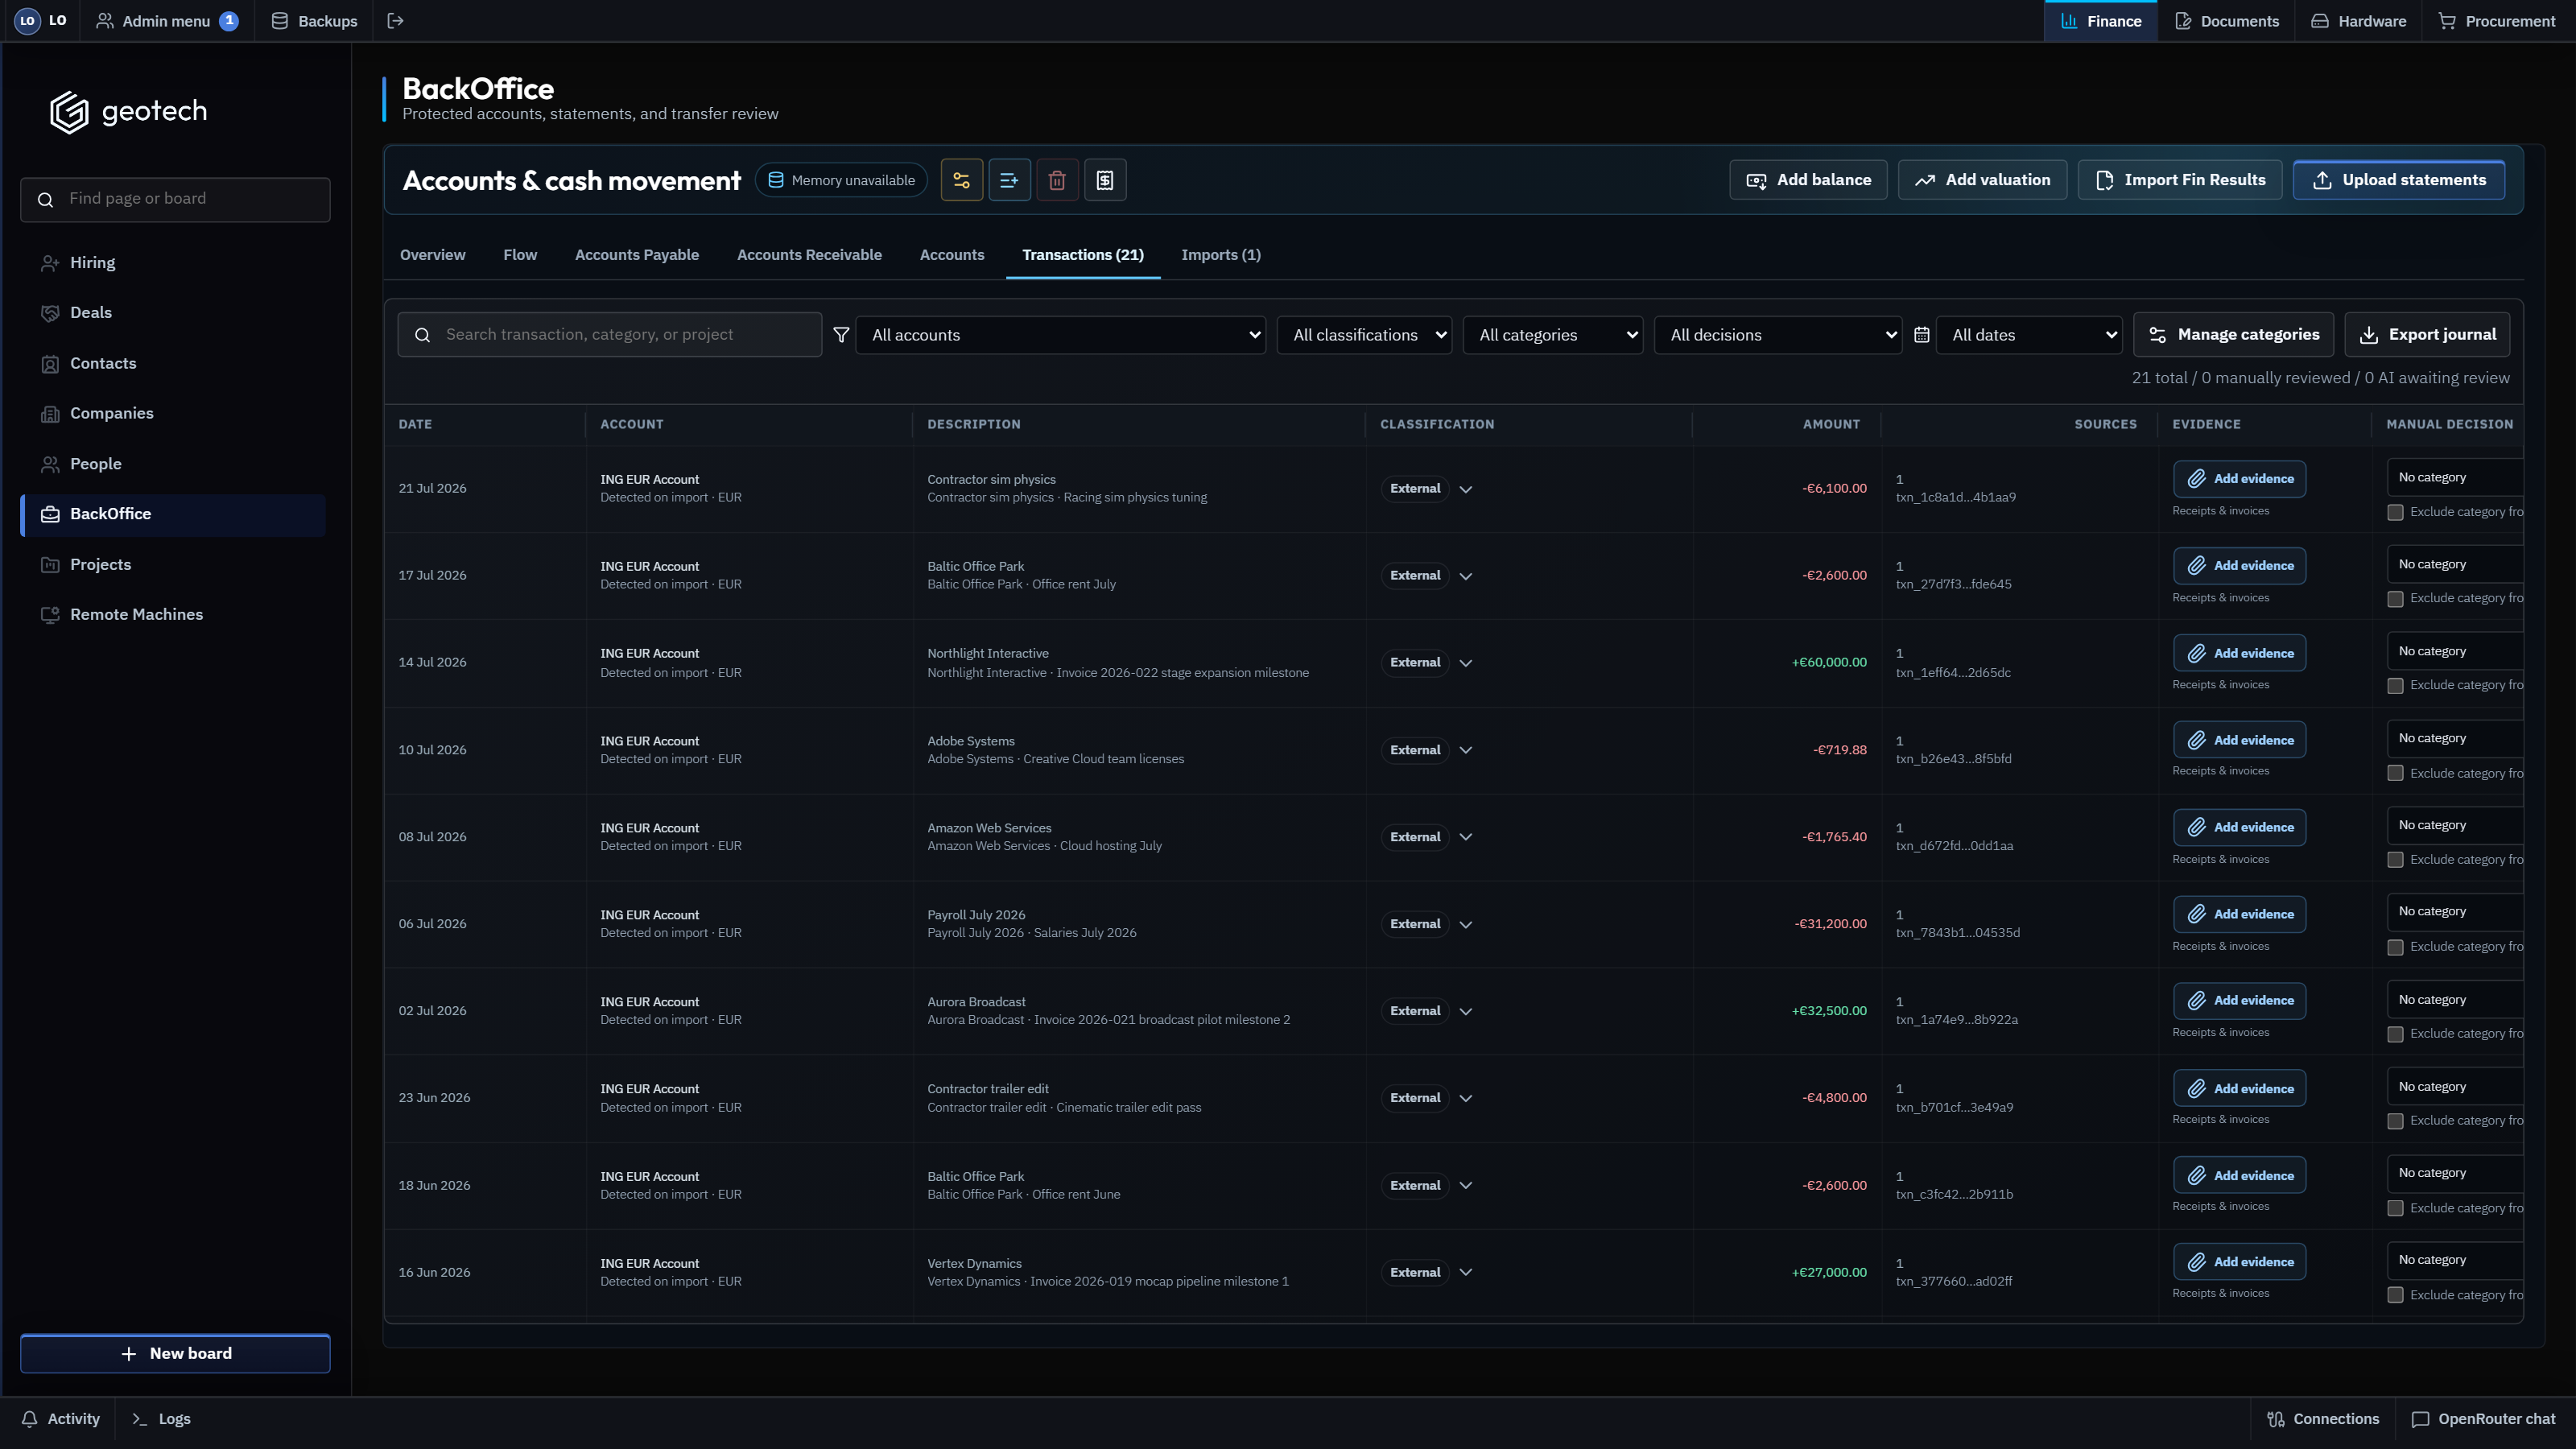Check Exclude category for Adobe Systems row

click(x=2395, y=773)
